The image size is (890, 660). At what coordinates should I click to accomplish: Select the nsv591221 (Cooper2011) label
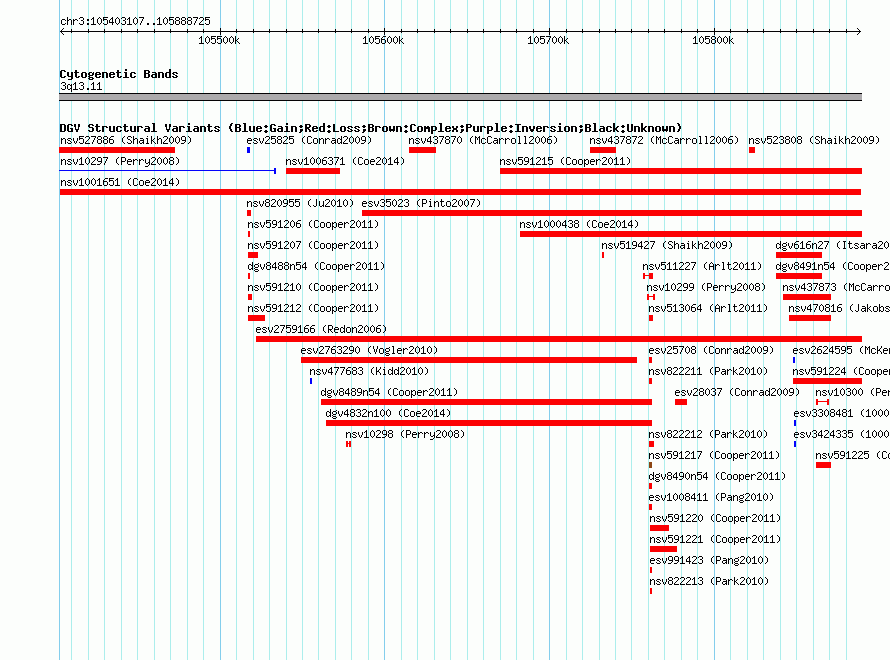(715, 539)
